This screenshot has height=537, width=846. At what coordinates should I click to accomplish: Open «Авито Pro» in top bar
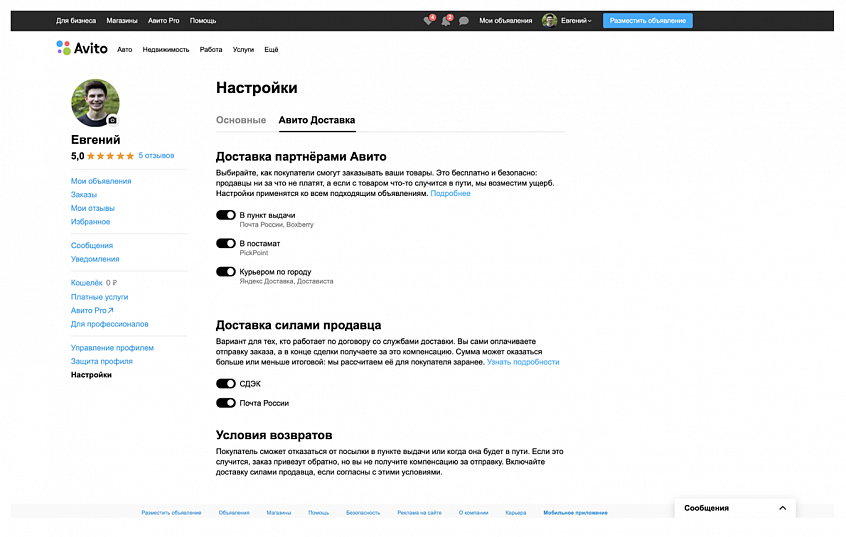(163, 21)
